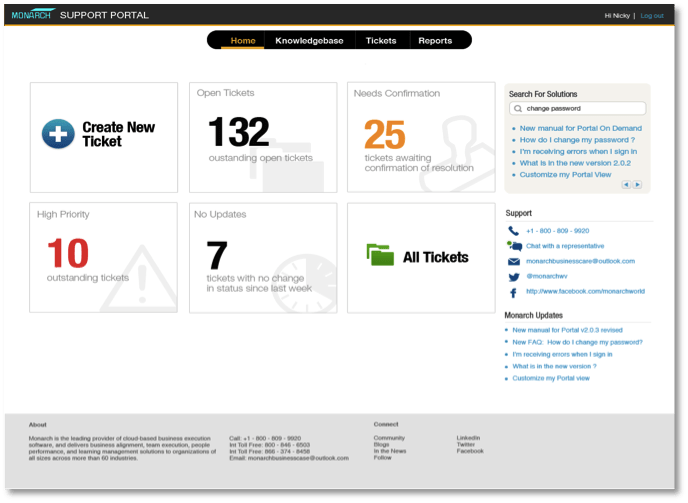Click the phone icon under Support

point(513,231)
